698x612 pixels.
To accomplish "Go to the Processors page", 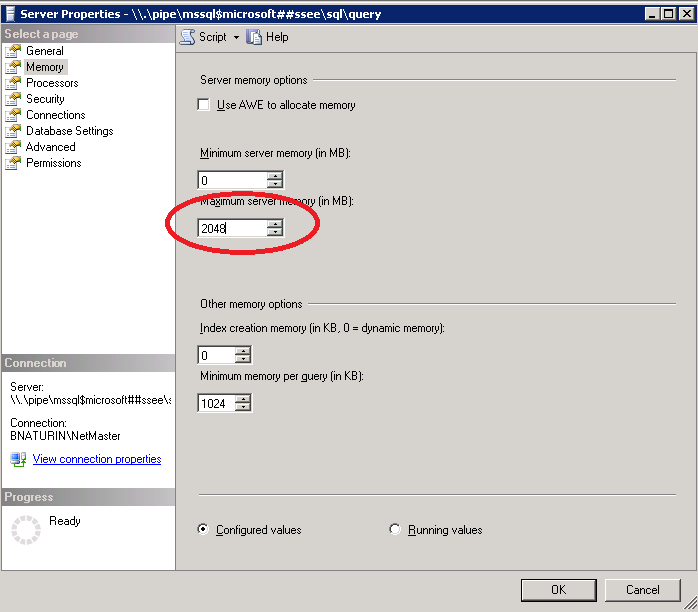I will [52, 83].
